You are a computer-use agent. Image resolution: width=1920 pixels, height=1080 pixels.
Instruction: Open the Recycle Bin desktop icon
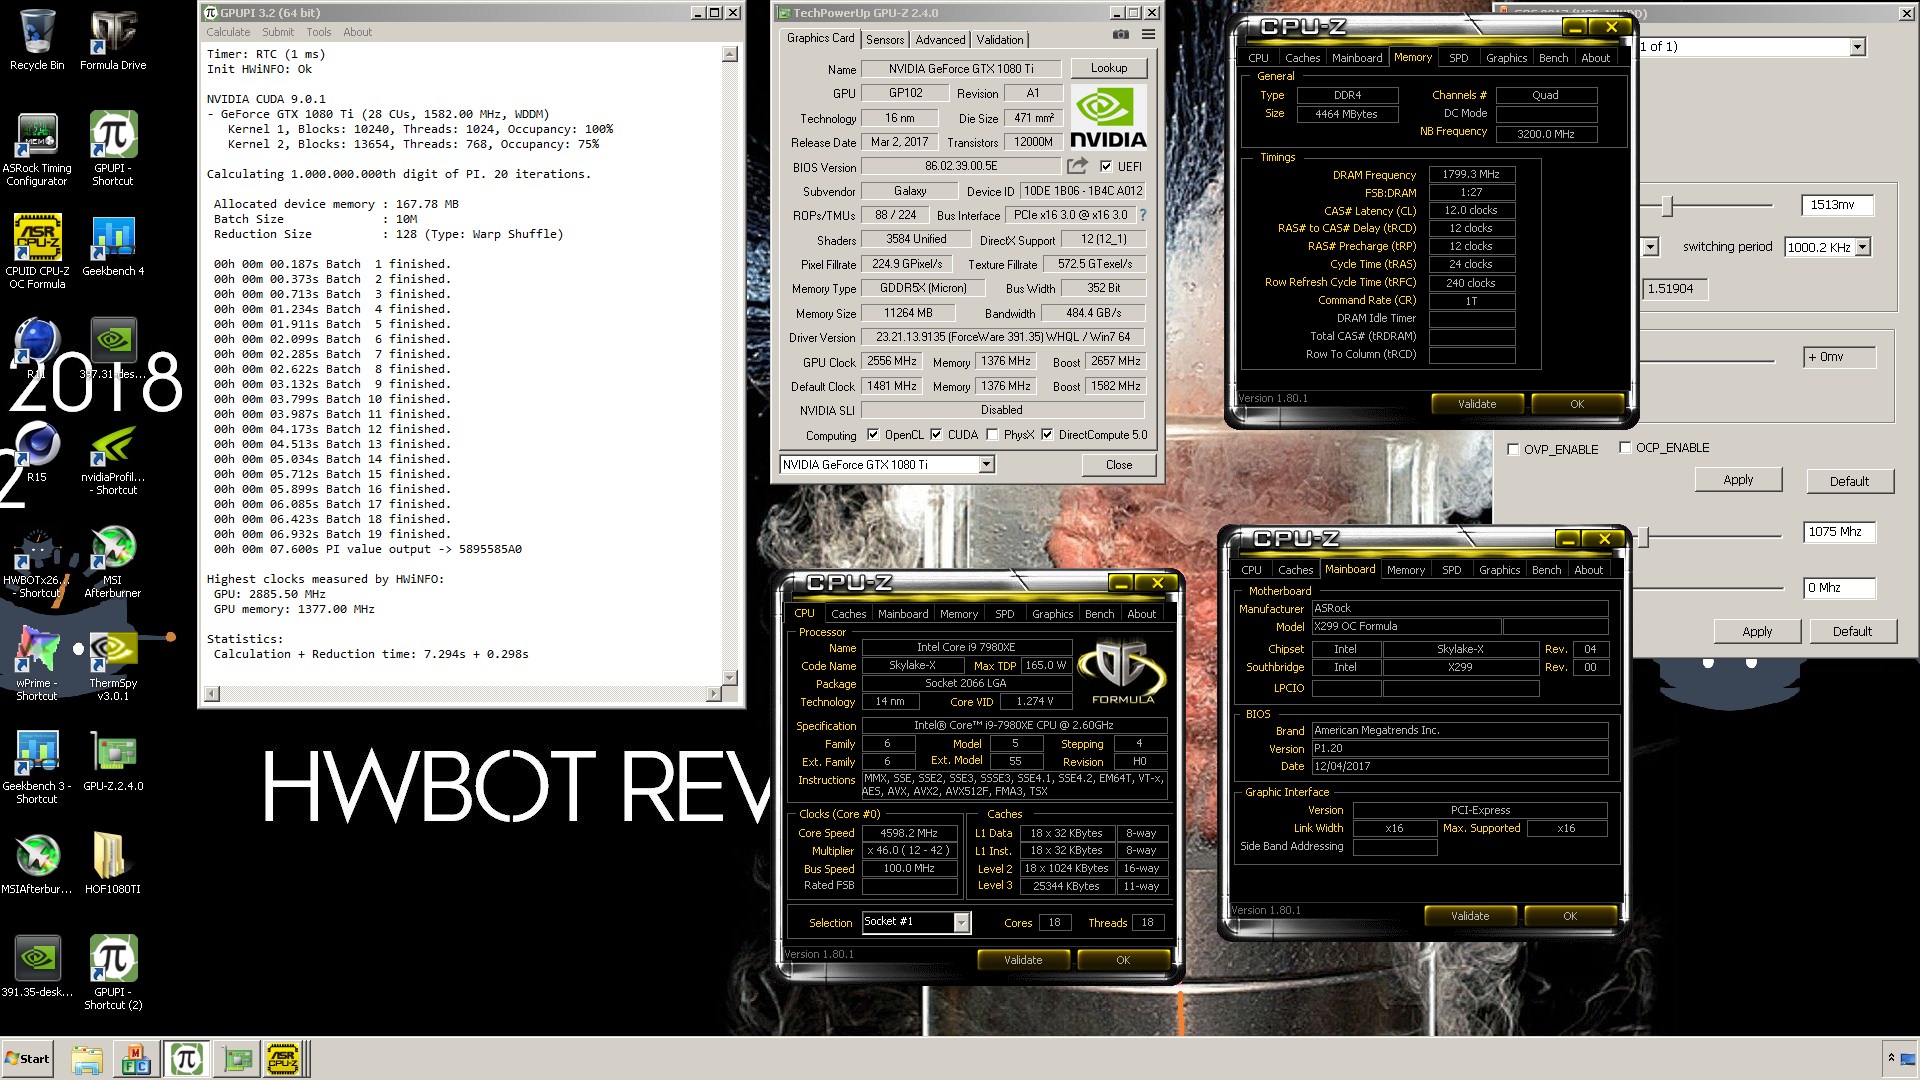pos(37,40)
